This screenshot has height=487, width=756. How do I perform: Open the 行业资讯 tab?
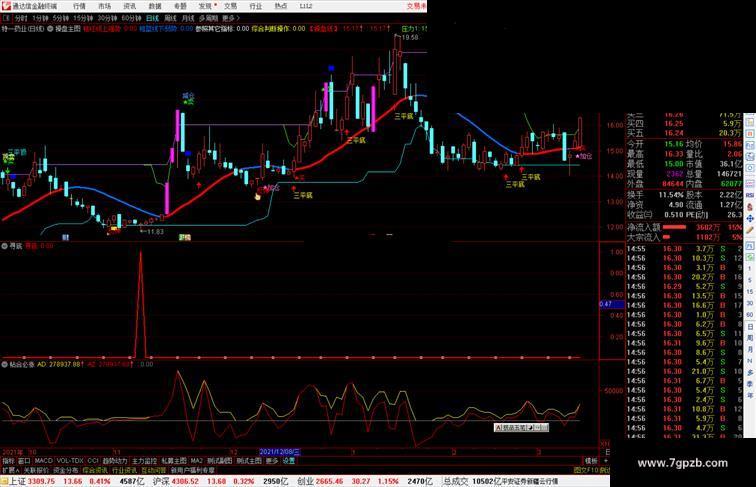[x=124, y=470]
